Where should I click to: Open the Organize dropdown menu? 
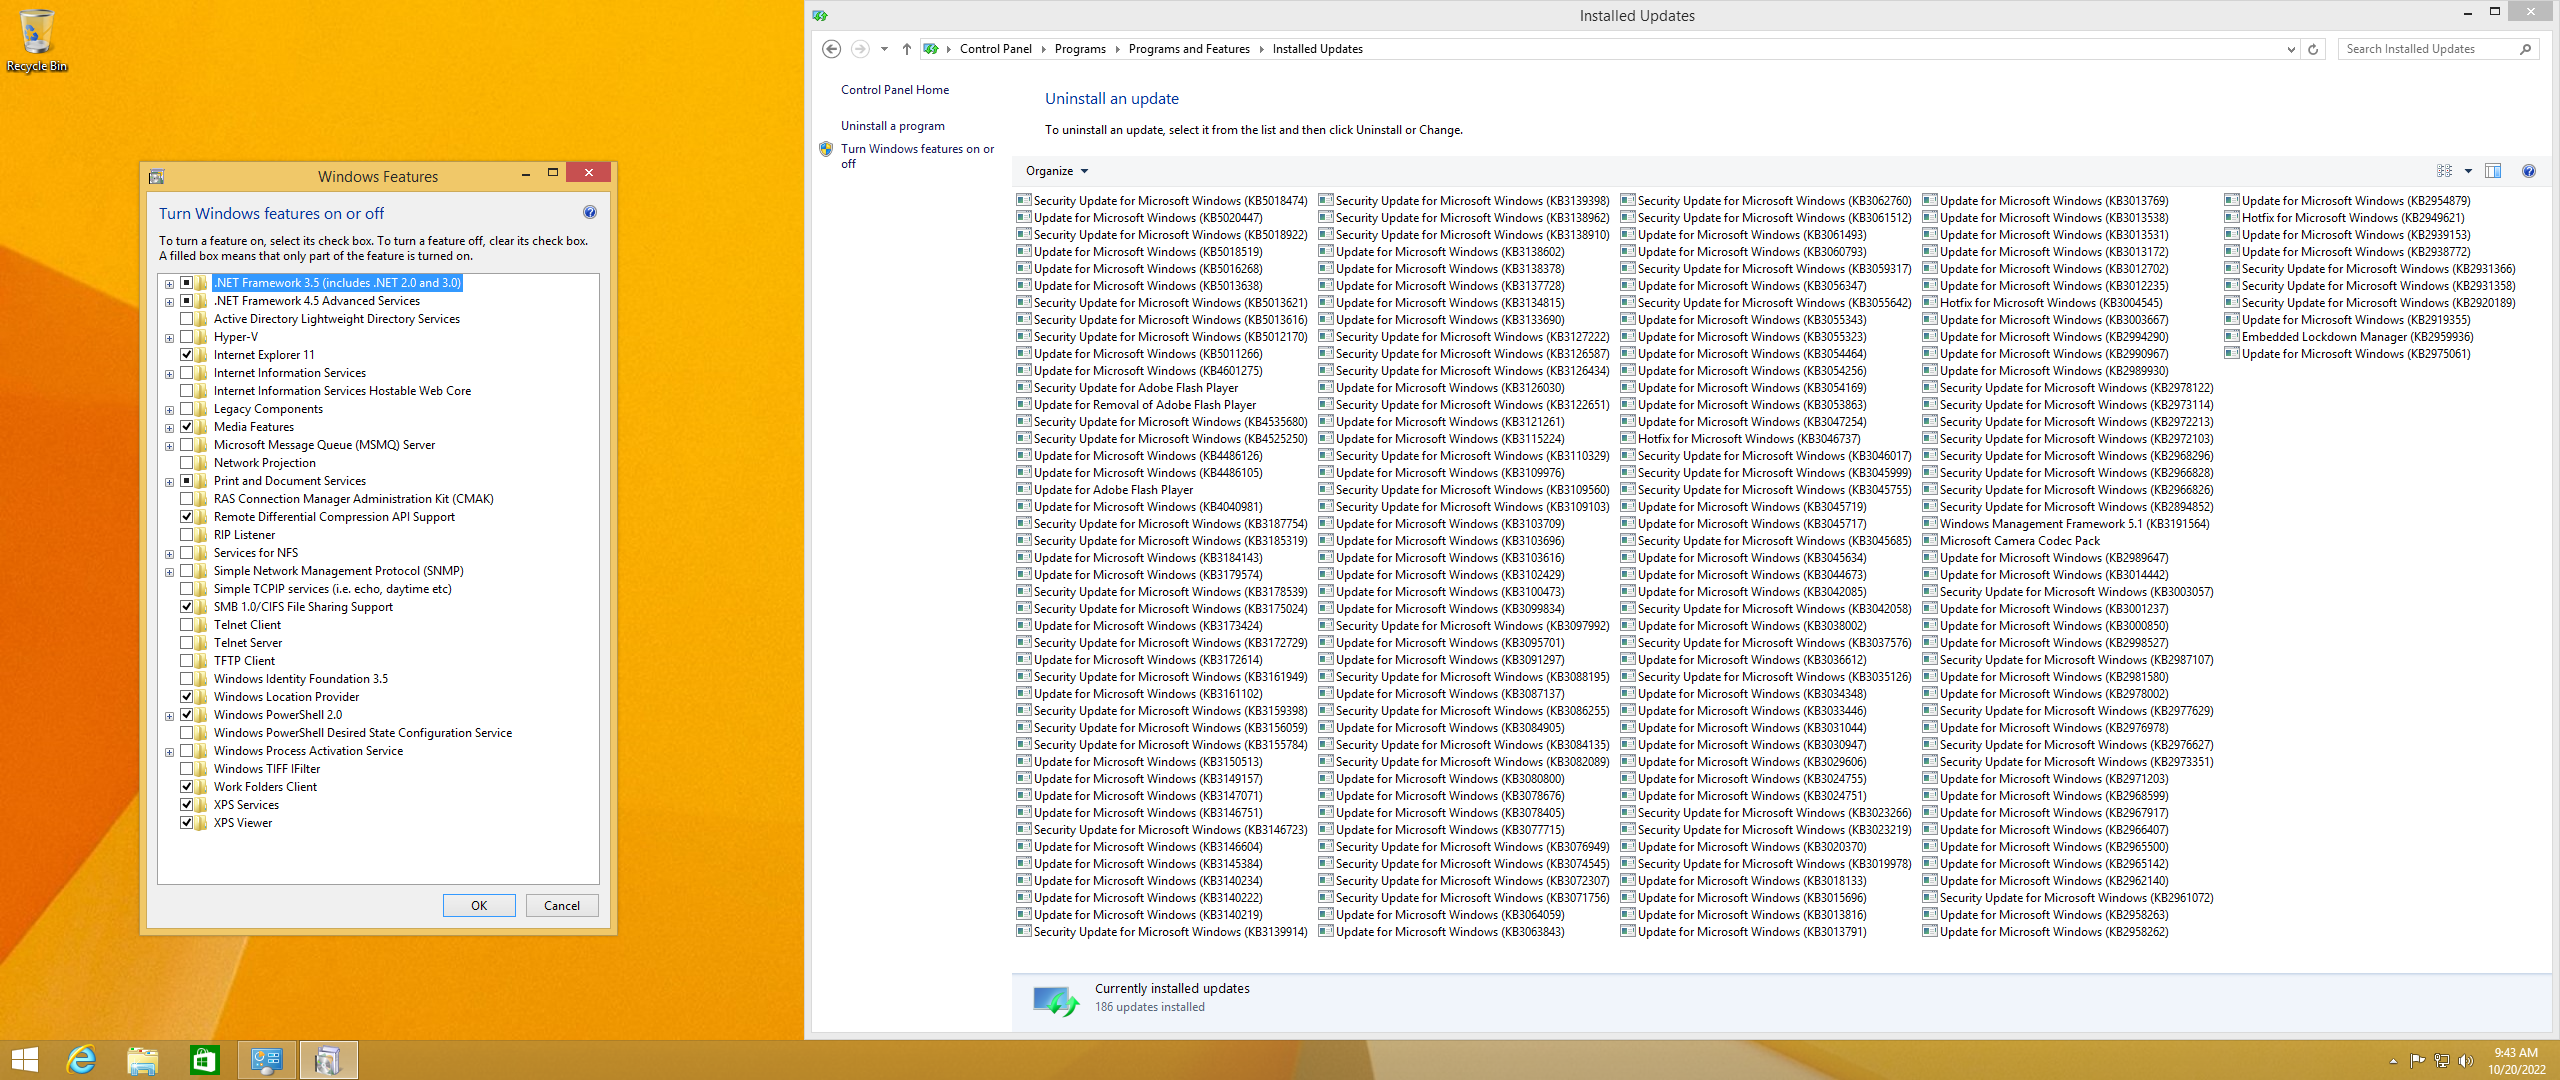[1056, 171]
